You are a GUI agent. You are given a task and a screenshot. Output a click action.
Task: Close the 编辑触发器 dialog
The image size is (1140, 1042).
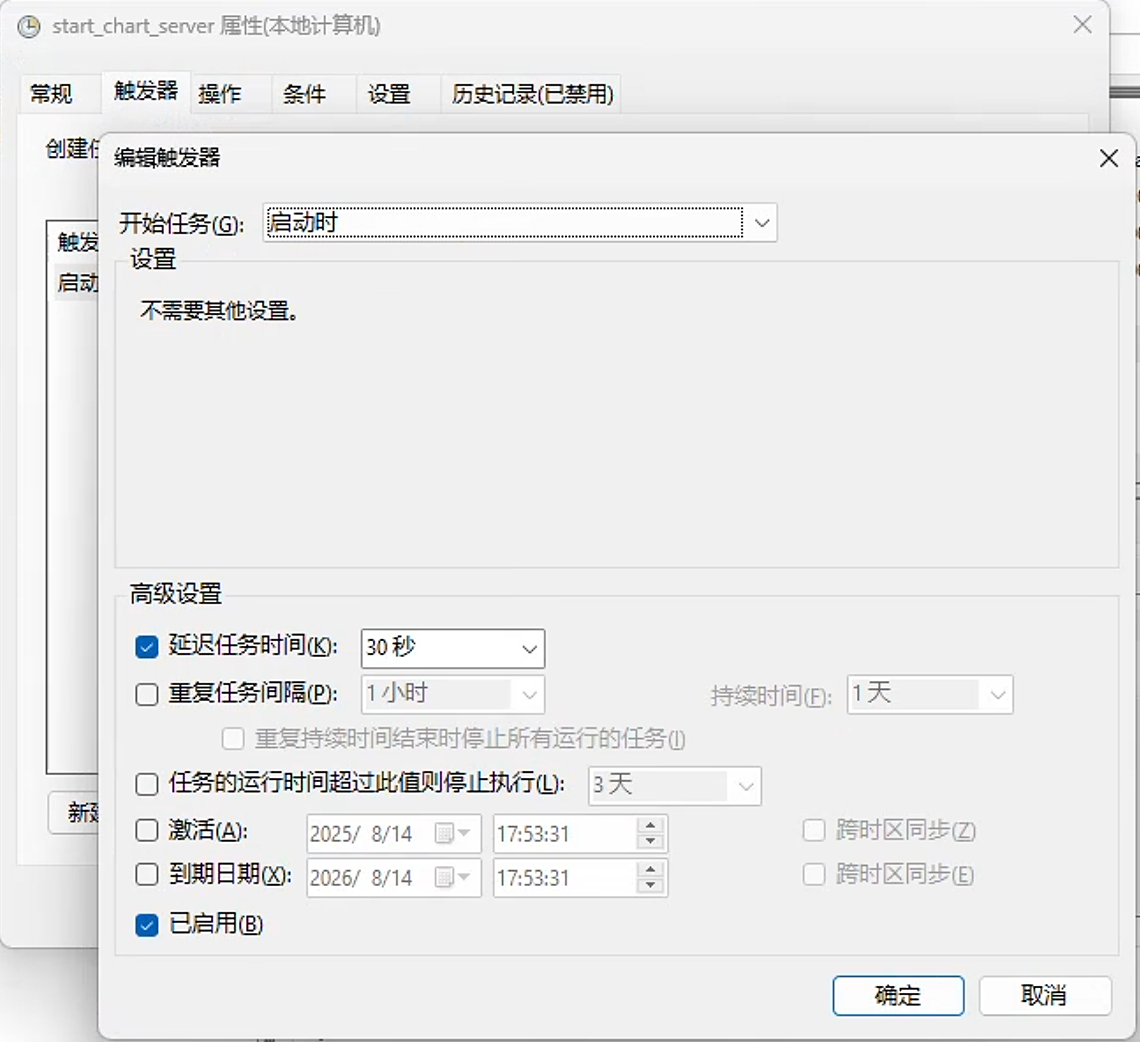point(1109,158)
